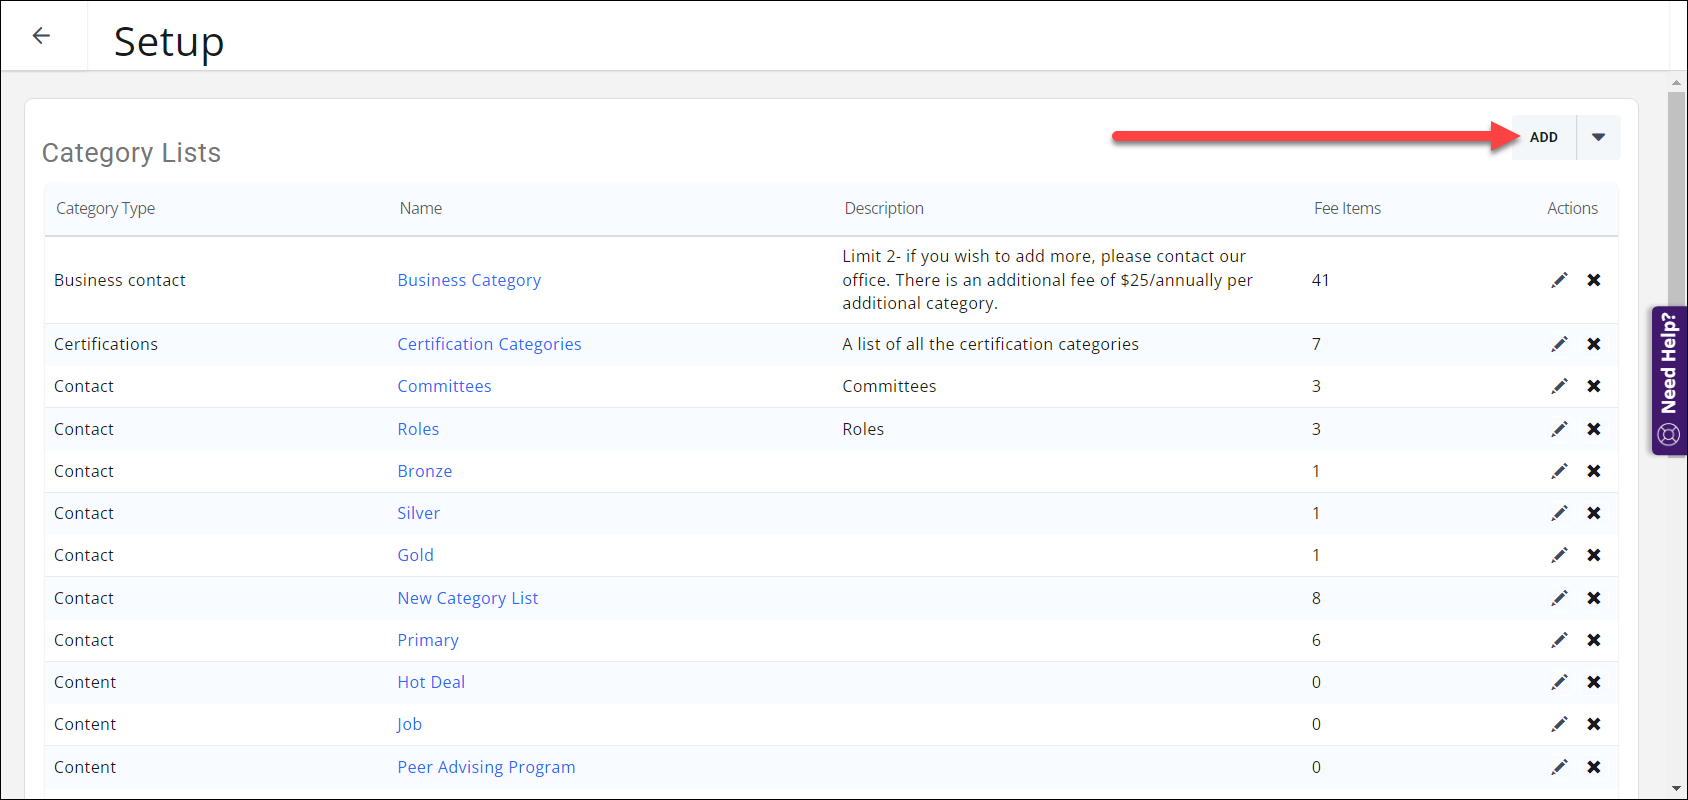
Task: Edit the Business Category row pencil icon
Action: click(x=1559, y=280)
